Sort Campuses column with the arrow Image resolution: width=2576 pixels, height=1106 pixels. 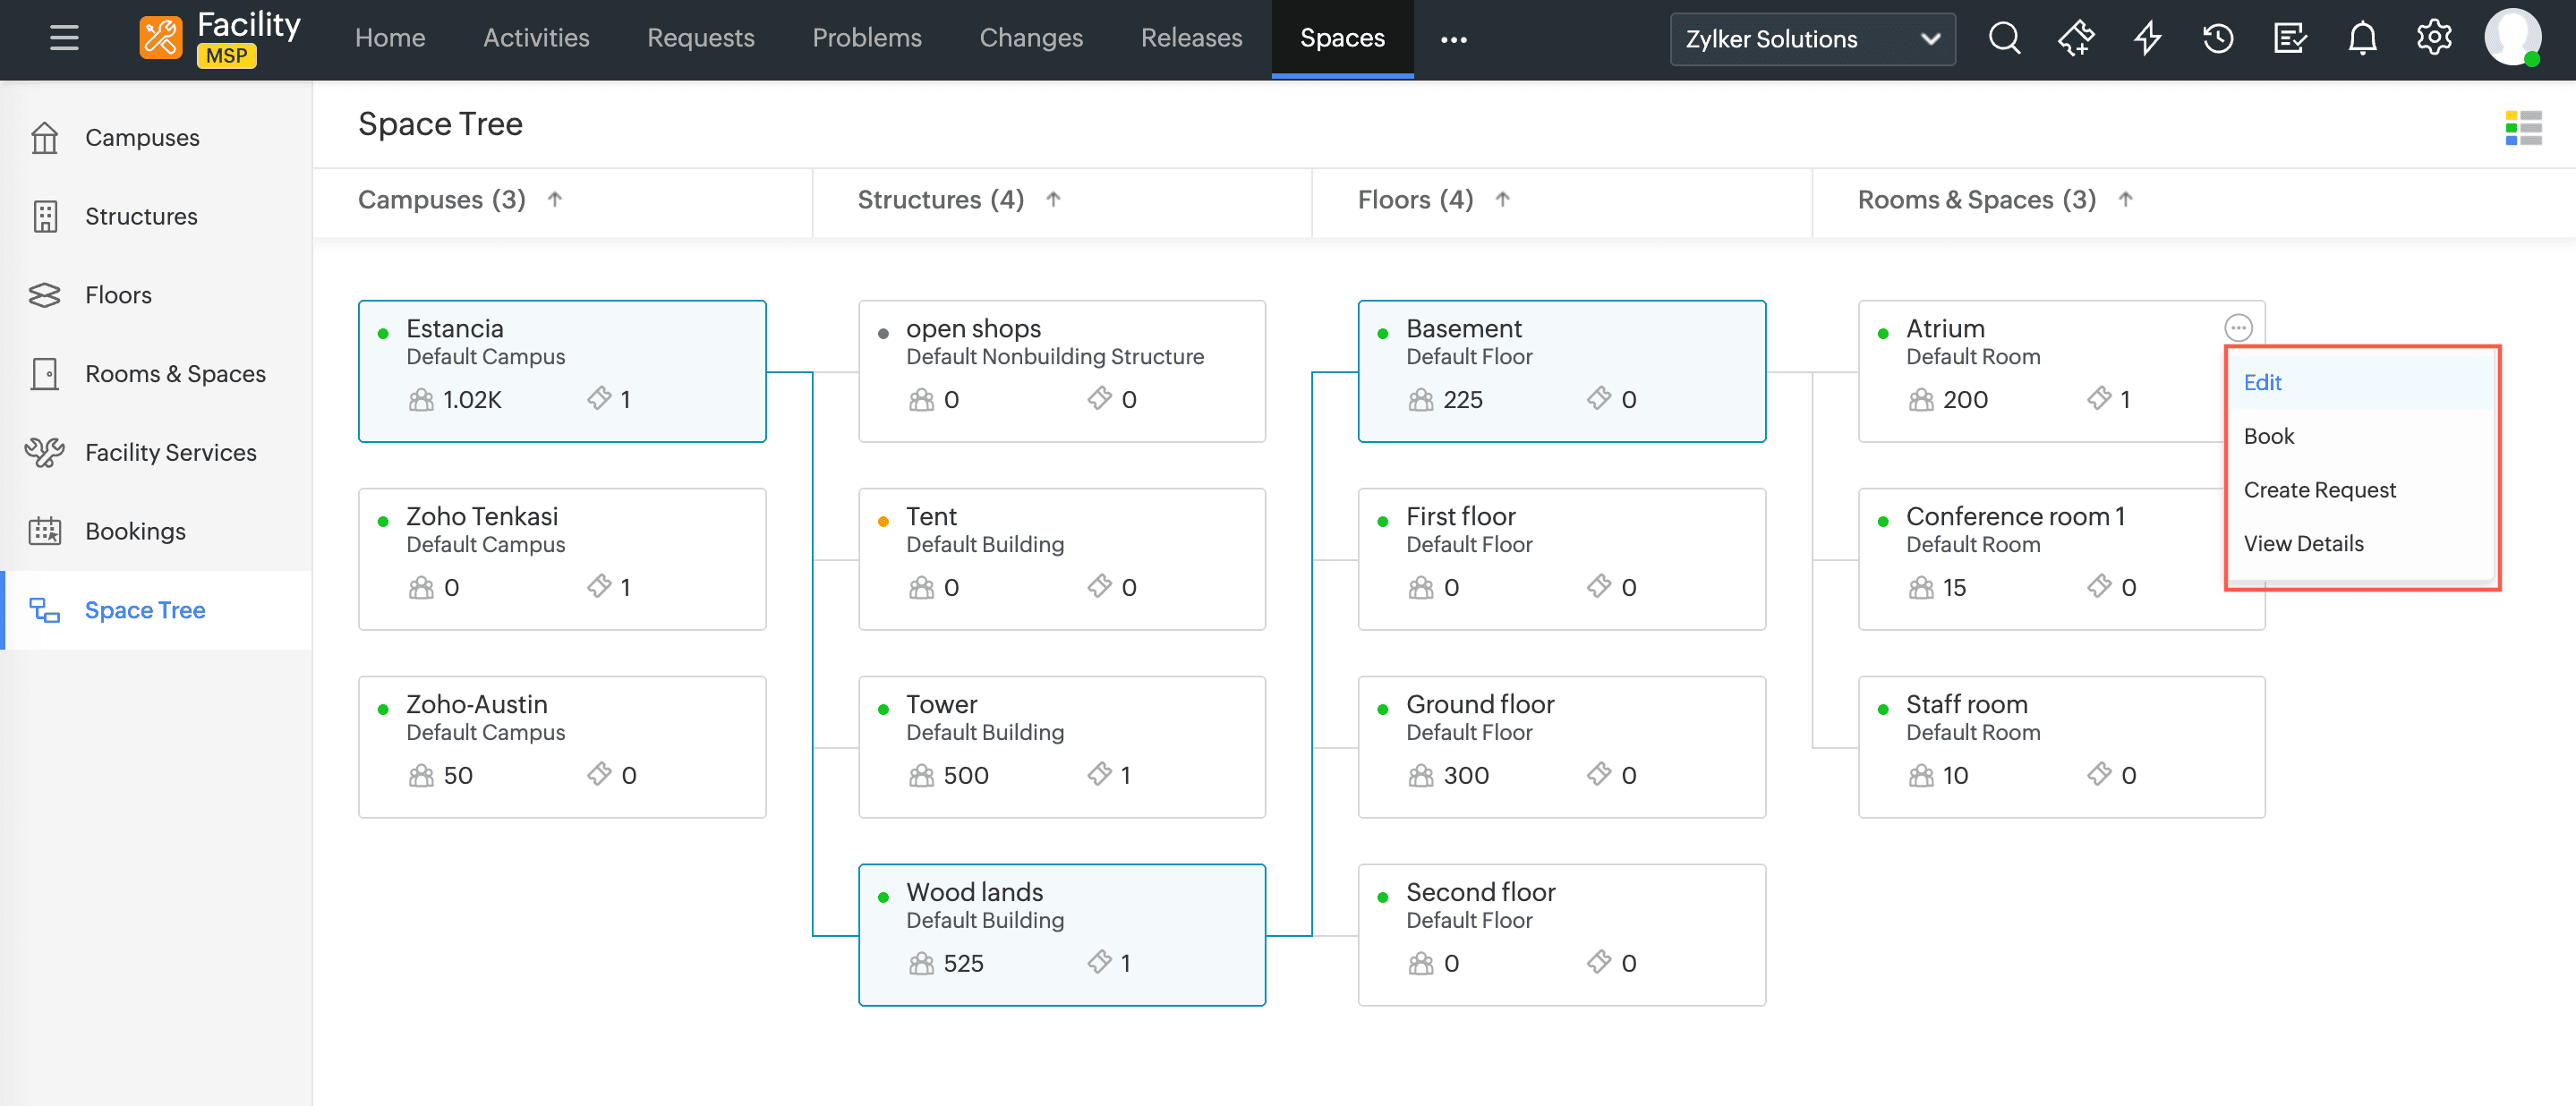(555, 199)
